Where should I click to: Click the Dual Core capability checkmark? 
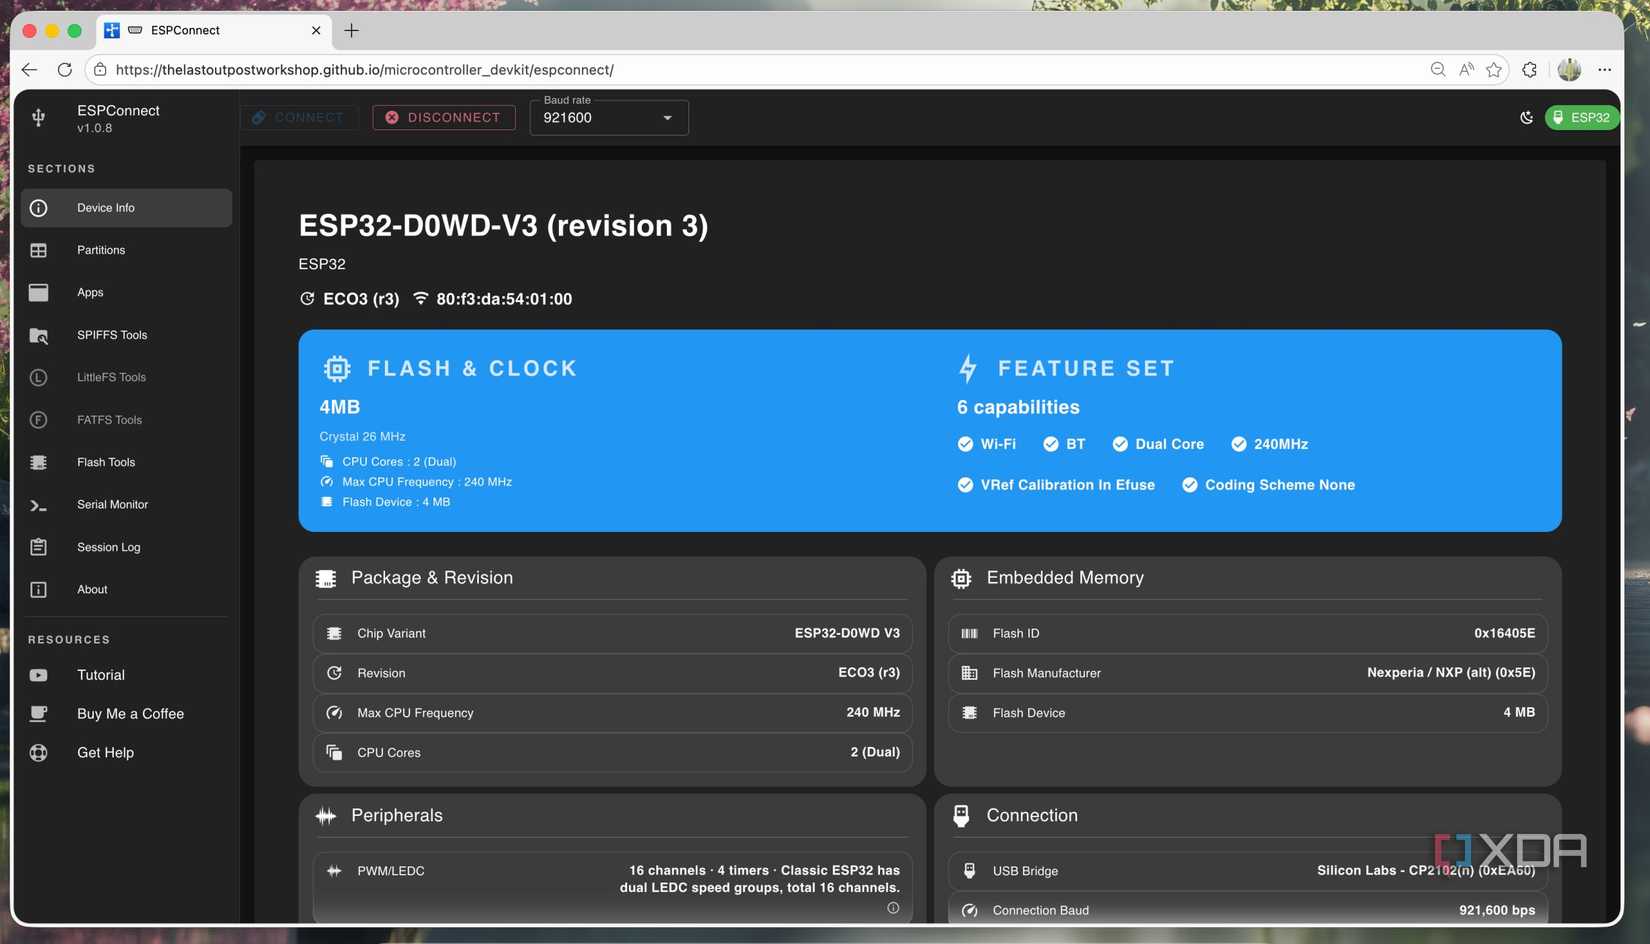tap(1121, 444)
